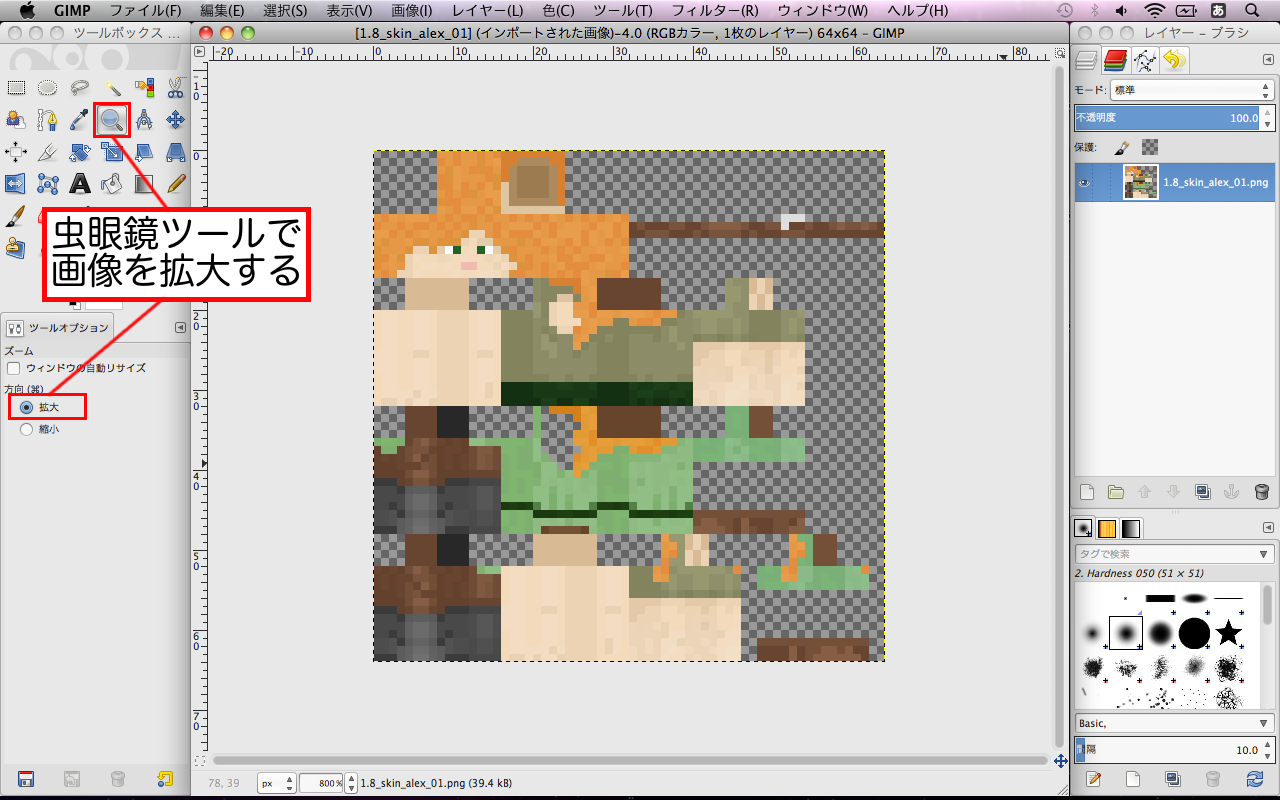Select the Measure compass tool
1280x800 pixels.
(144, 120)
